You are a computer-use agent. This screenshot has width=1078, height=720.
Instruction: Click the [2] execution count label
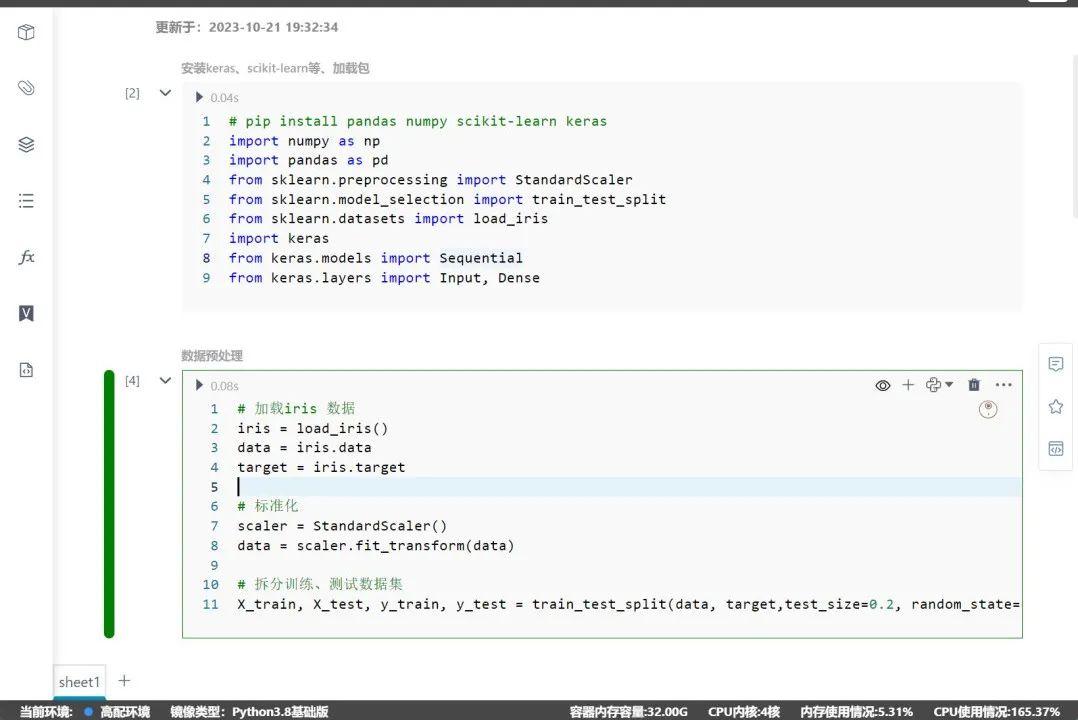click(132, 93)
